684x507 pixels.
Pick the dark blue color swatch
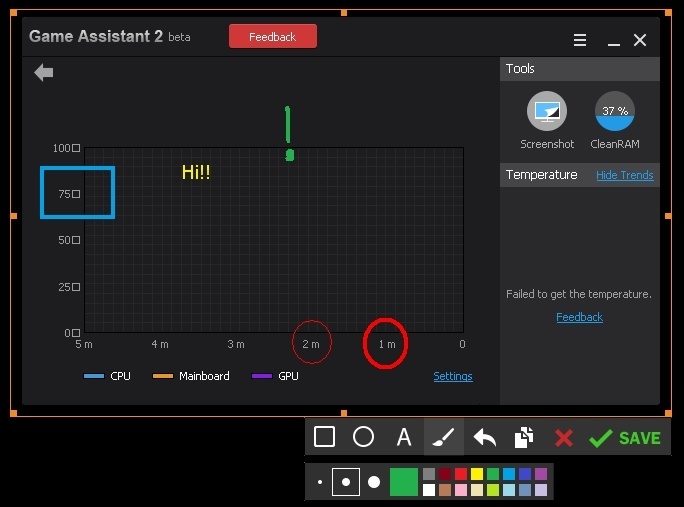525,474
